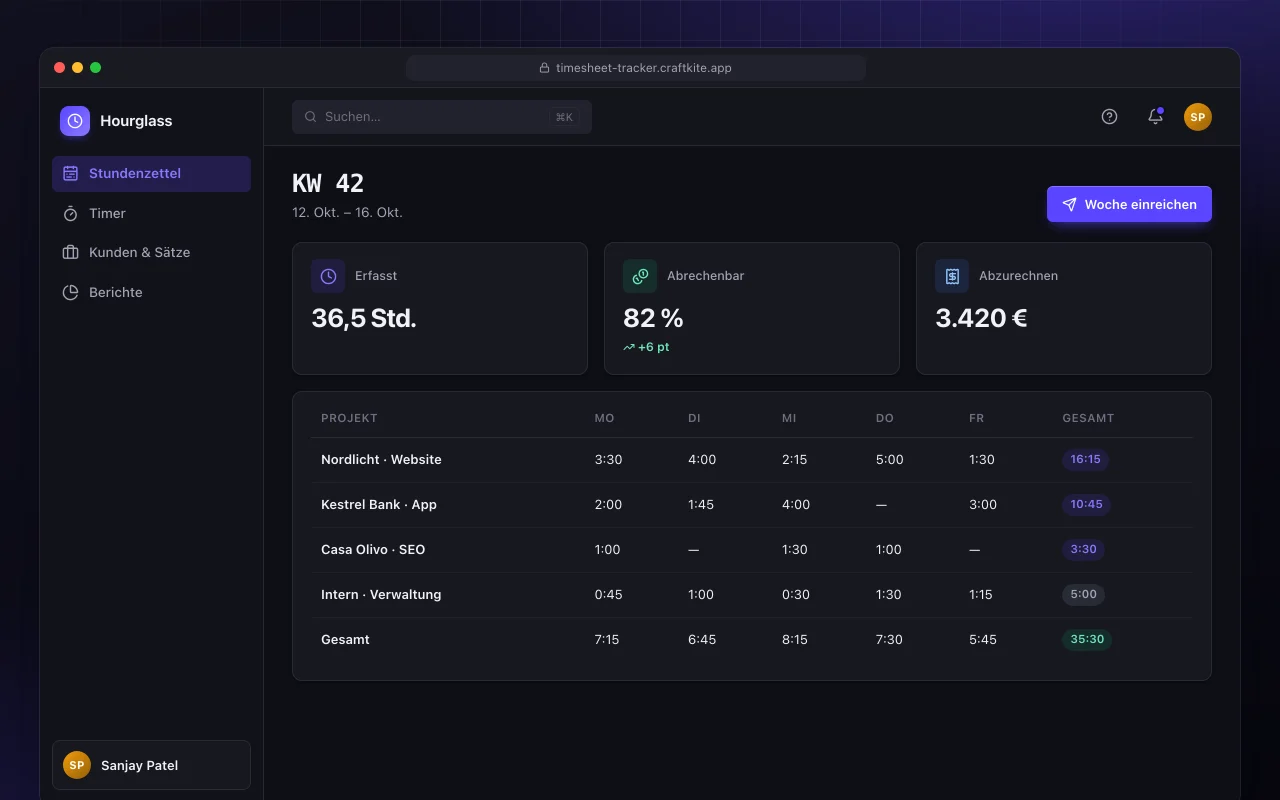Click the Abrechenbar coin icon
The height and width of the screenshot is (800, 1280).
(x=640, y=276)
